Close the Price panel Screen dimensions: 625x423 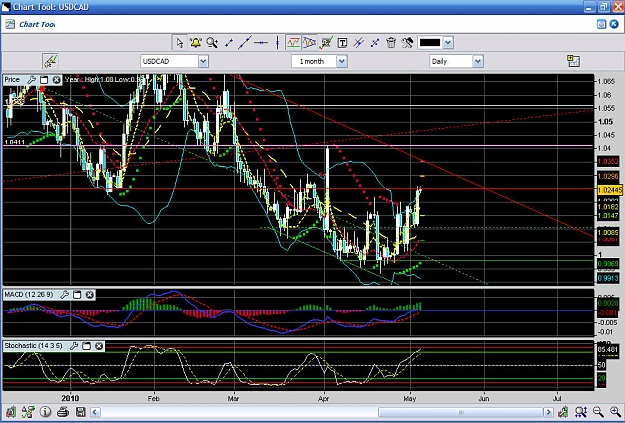pos(57,80)
